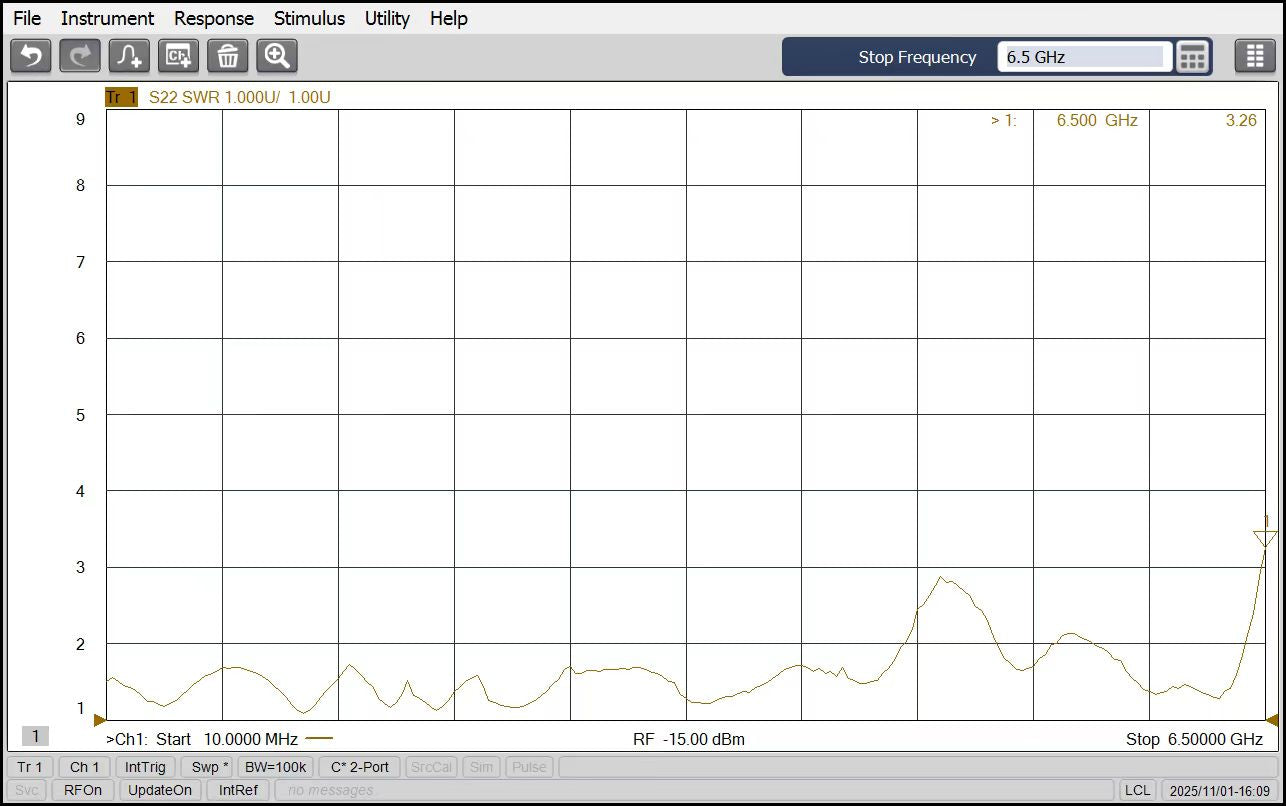This screenshot has width=1286, height=806.
Task: Click the reference level arrow on the left axis
Action: [x=99, y=719]
